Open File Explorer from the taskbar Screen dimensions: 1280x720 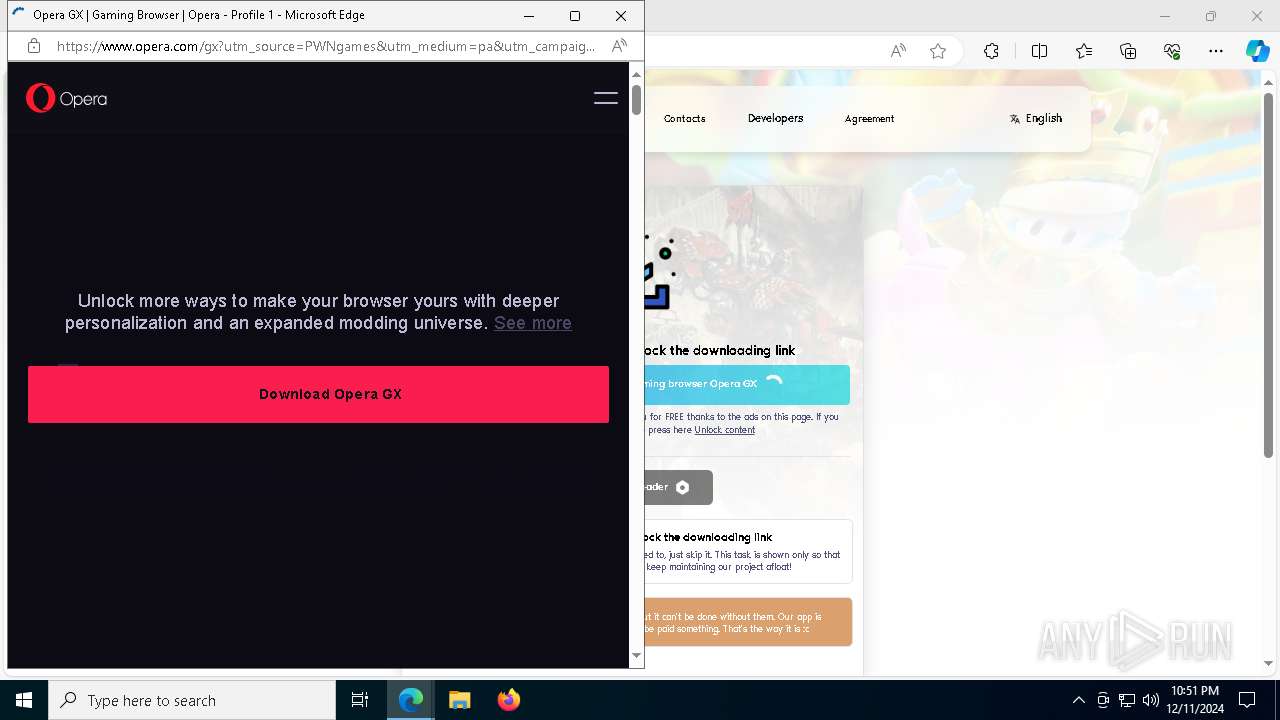[x=459, y=700]
